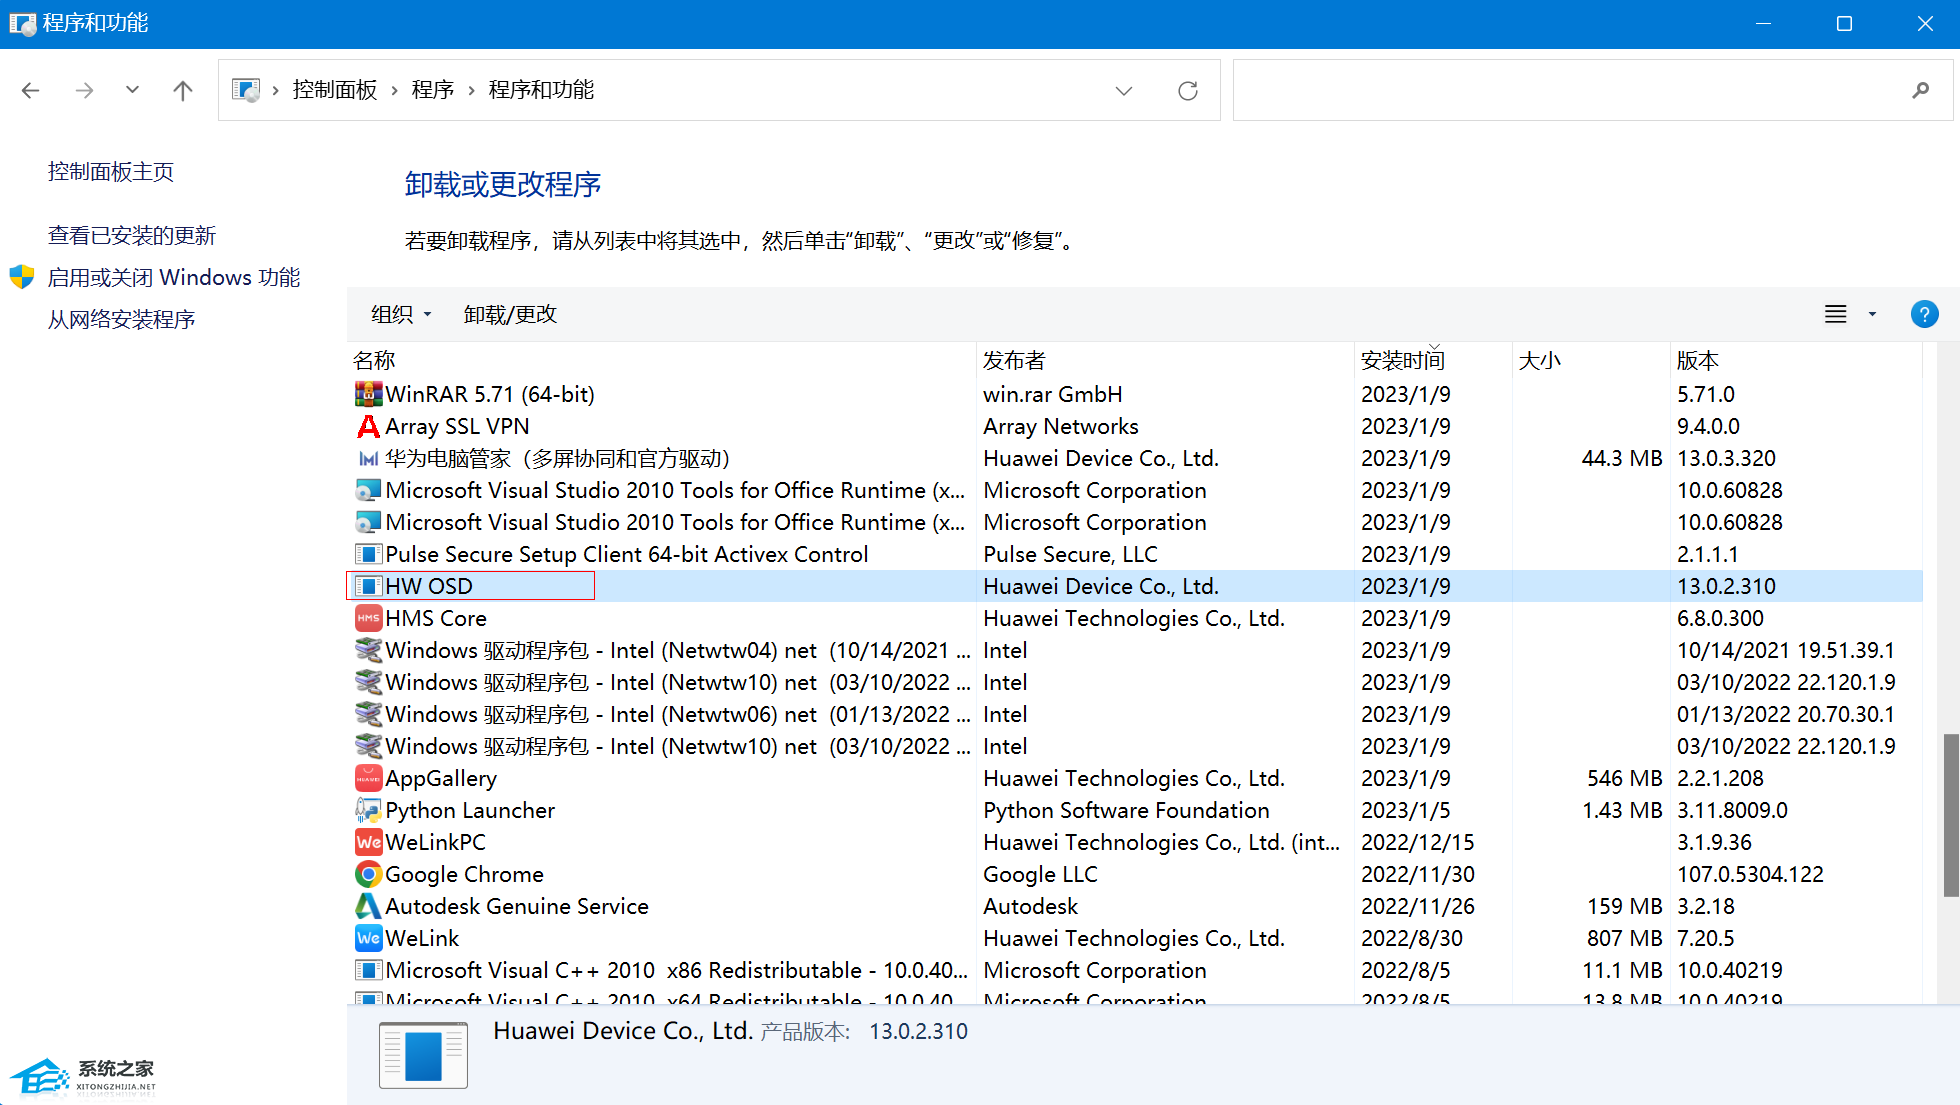This screenshot has width=1960, height=1105.
Task: Click the AppGallery red icon
Action: click(x=368, y=778)
